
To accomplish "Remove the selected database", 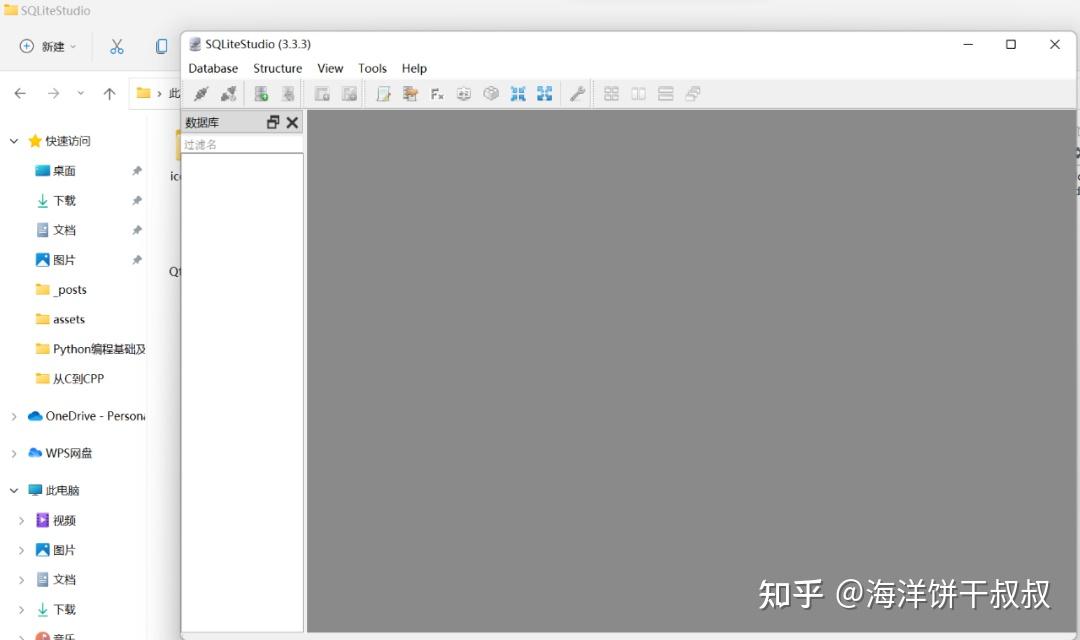I will (x=287, y=93).
